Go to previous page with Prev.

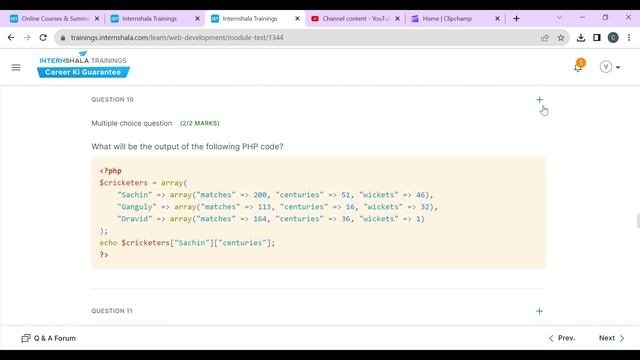pyautogui.click(x=562, y=338)
